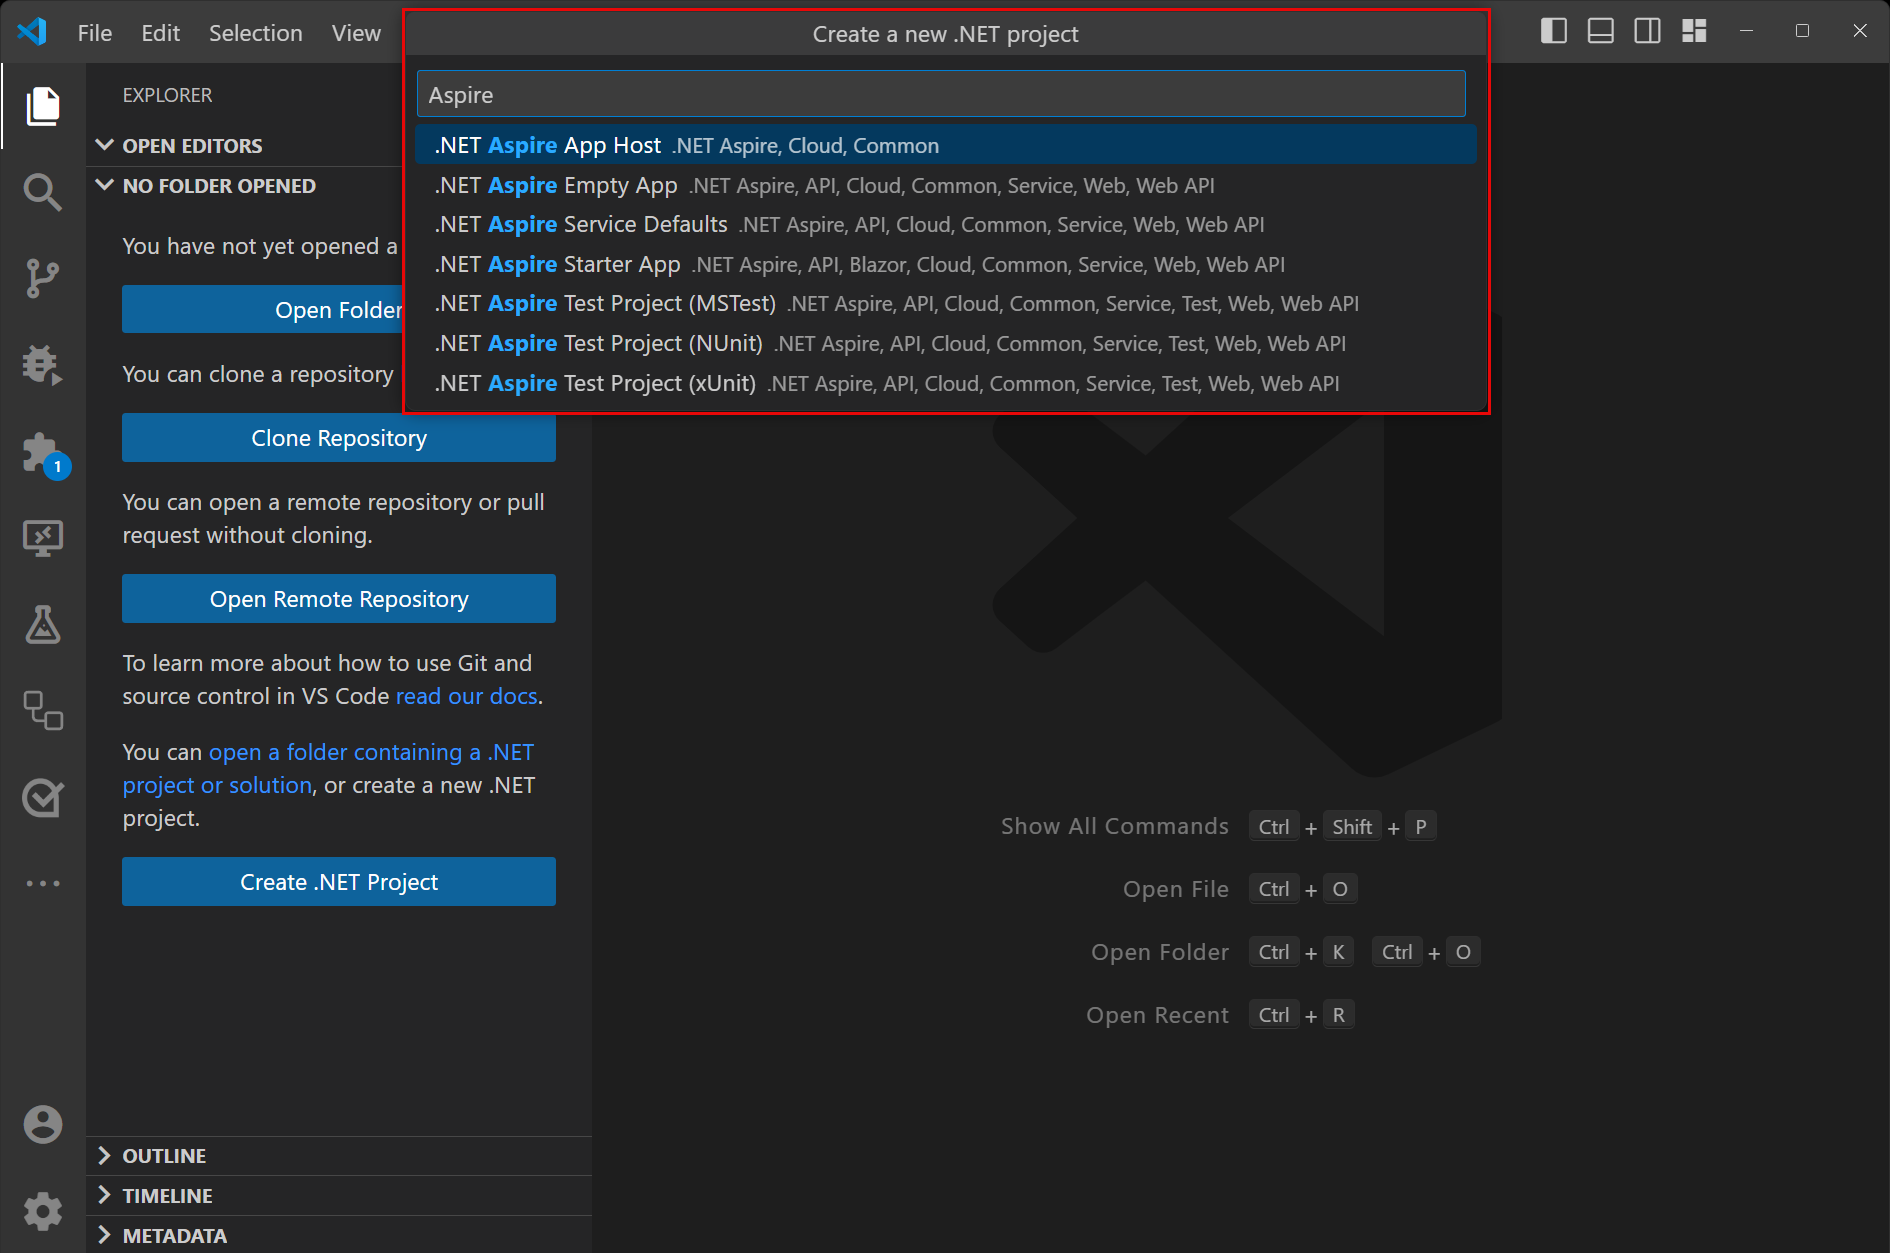Toggle the secondary side bar layout icon
The width and height of the screenshot is (1890, 1253).
[1647, 31]
